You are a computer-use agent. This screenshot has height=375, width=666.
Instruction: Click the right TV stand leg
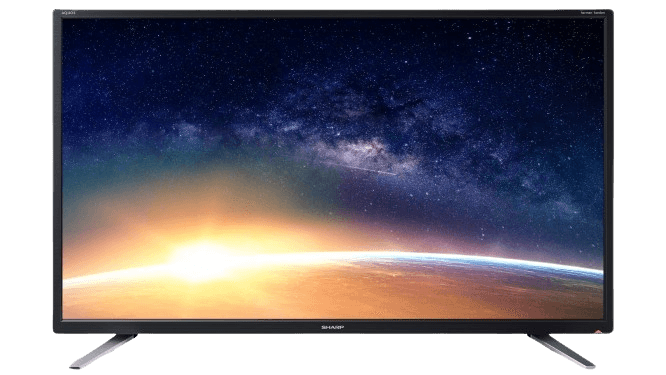[x=561, y=350]
